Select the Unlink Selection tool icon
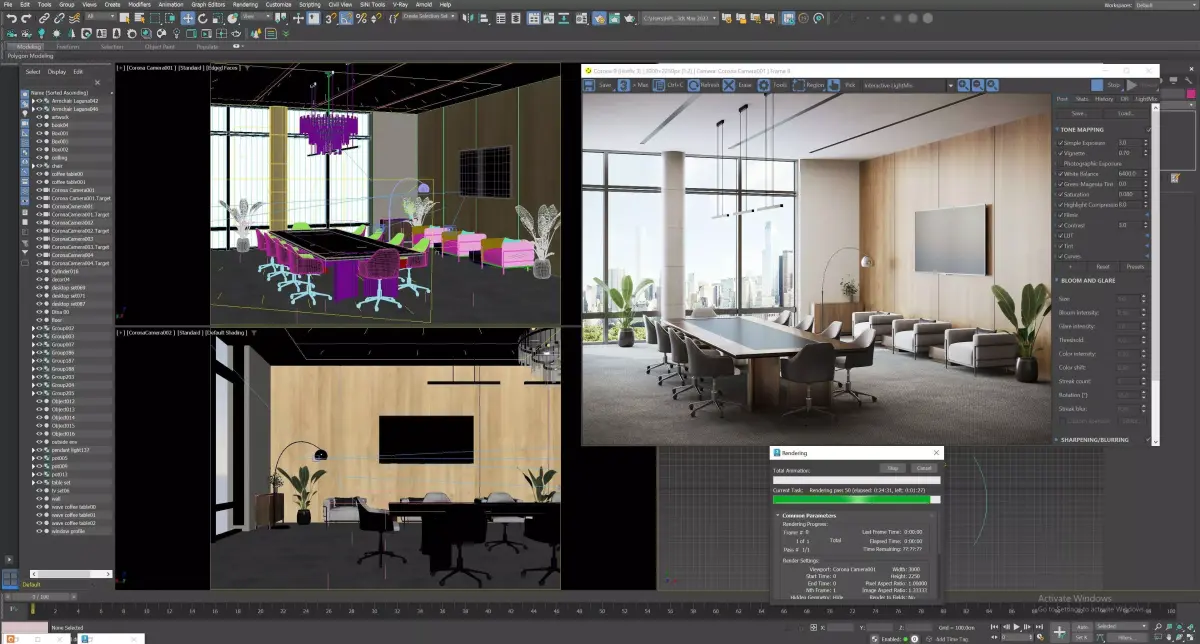Screen dimensions: 1200x644 click(x=59, y=19)
